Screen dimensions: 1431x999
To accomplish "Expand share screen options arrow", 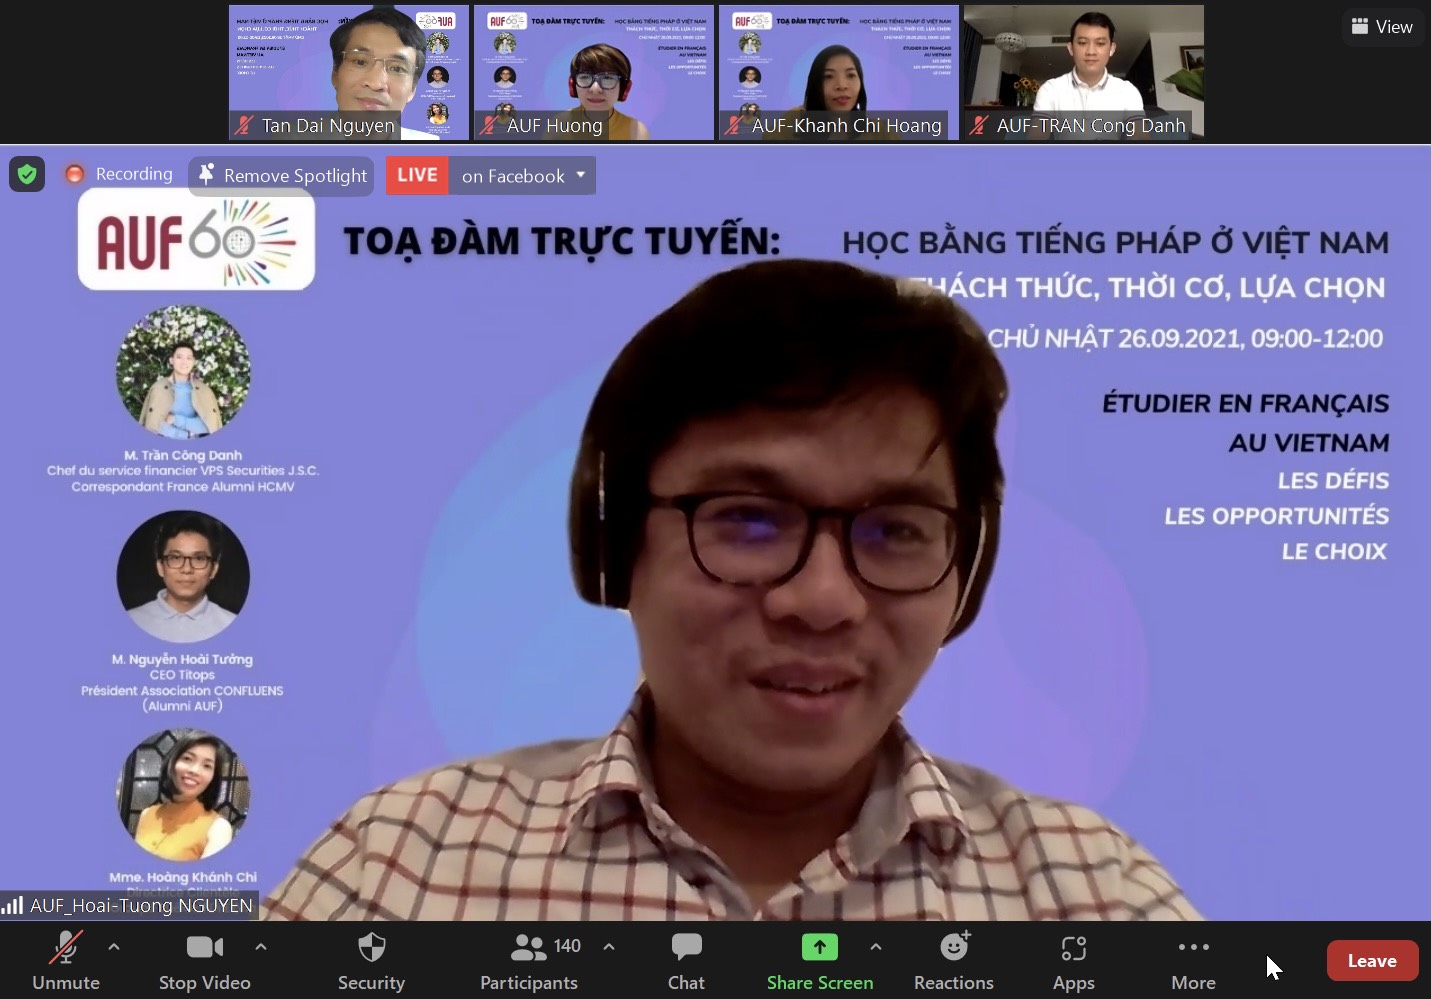I will tap(876, 946).
